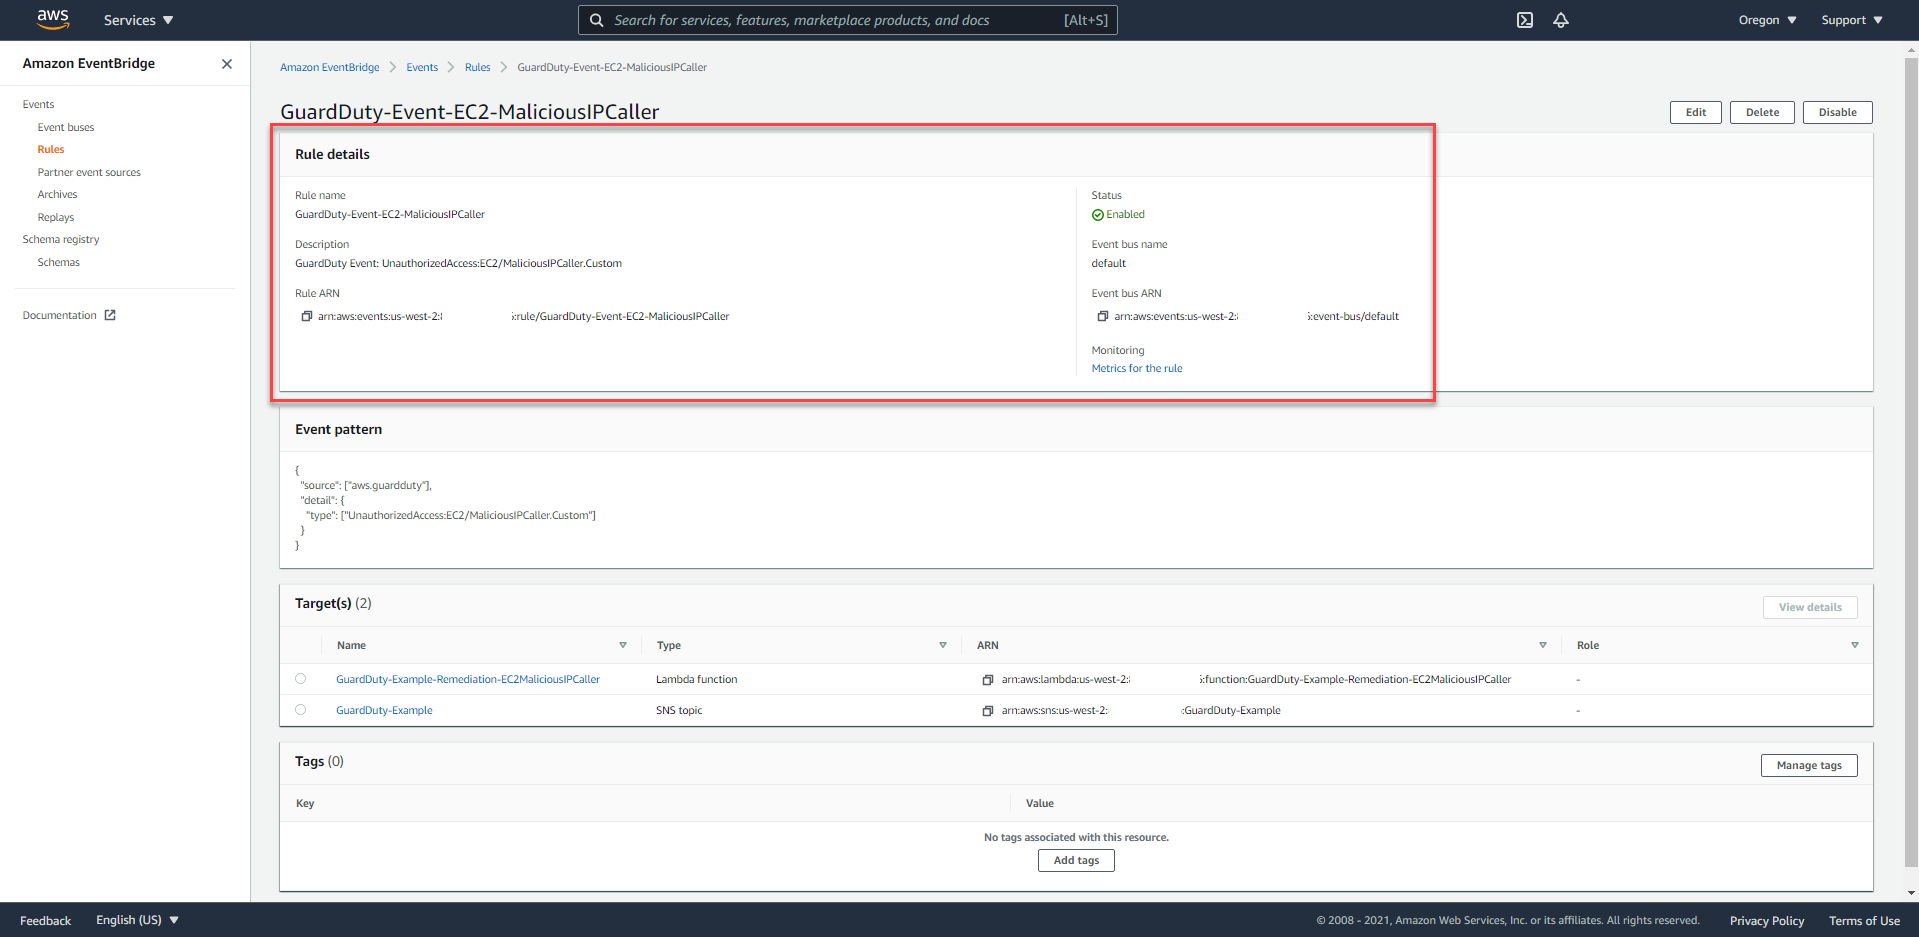Focus the services search field
Viewport: 1919px width, 937px height.
847,20
